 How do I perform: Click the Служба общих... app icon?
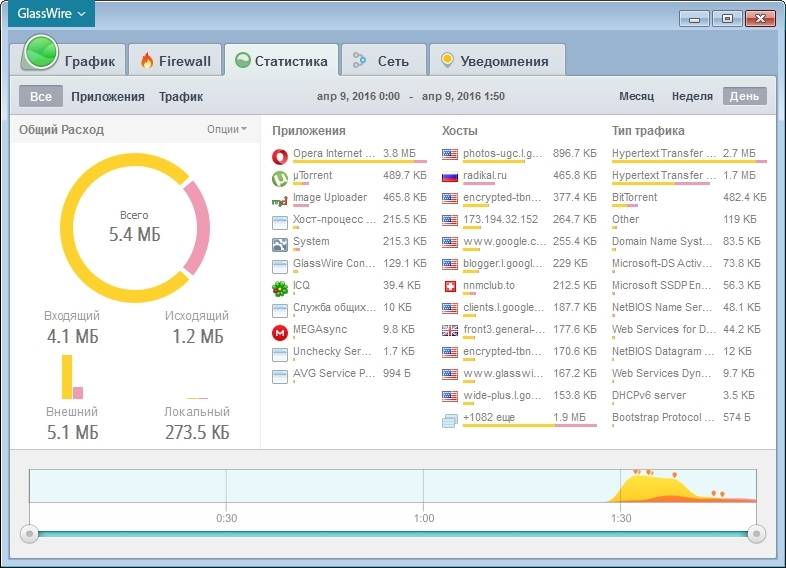280,310
